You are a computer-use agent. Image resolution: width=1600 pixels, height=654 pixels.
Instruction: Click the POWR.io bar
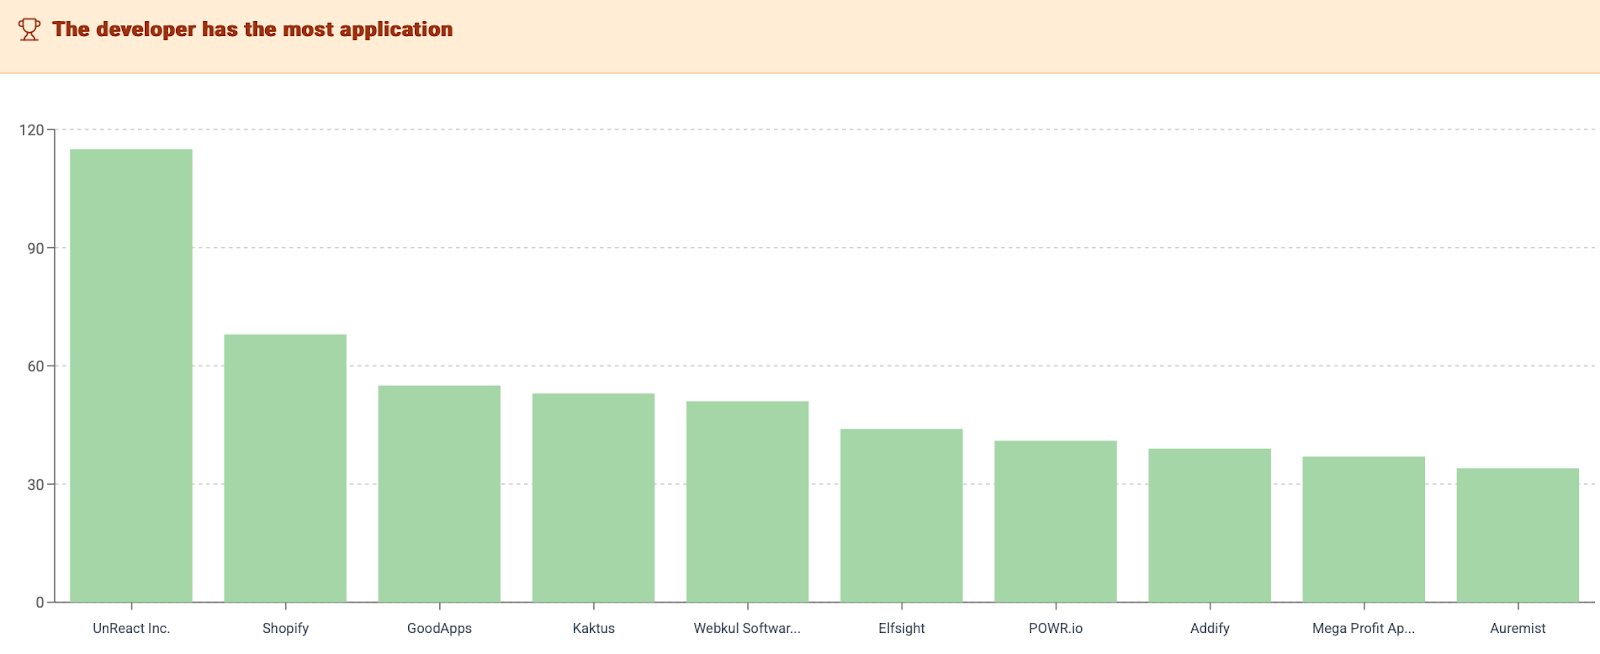[1055, 521]
